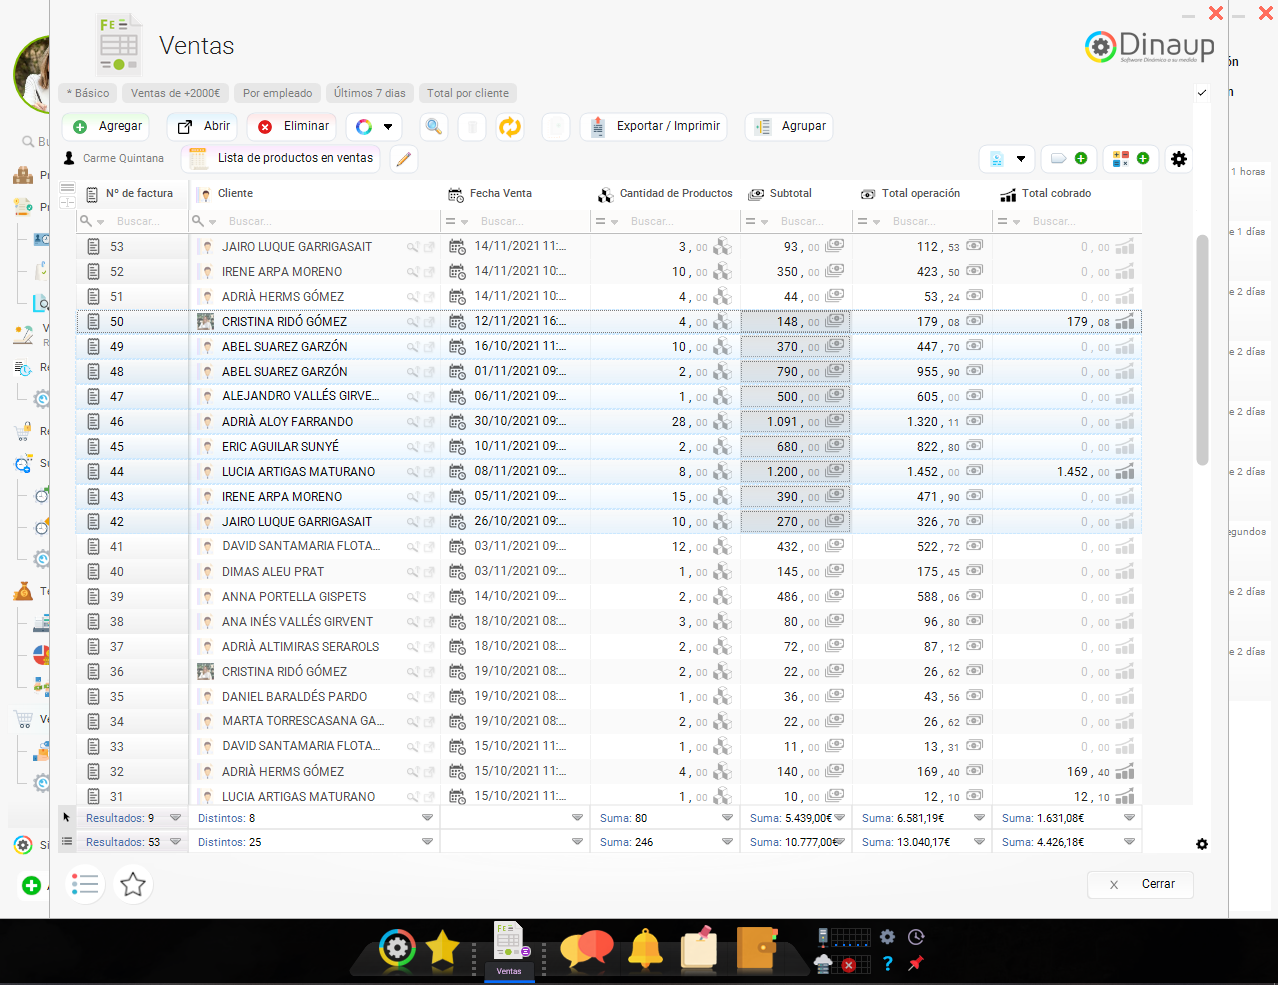
Task: Click the yellow star icon in dock
Action: click(442, 948)
